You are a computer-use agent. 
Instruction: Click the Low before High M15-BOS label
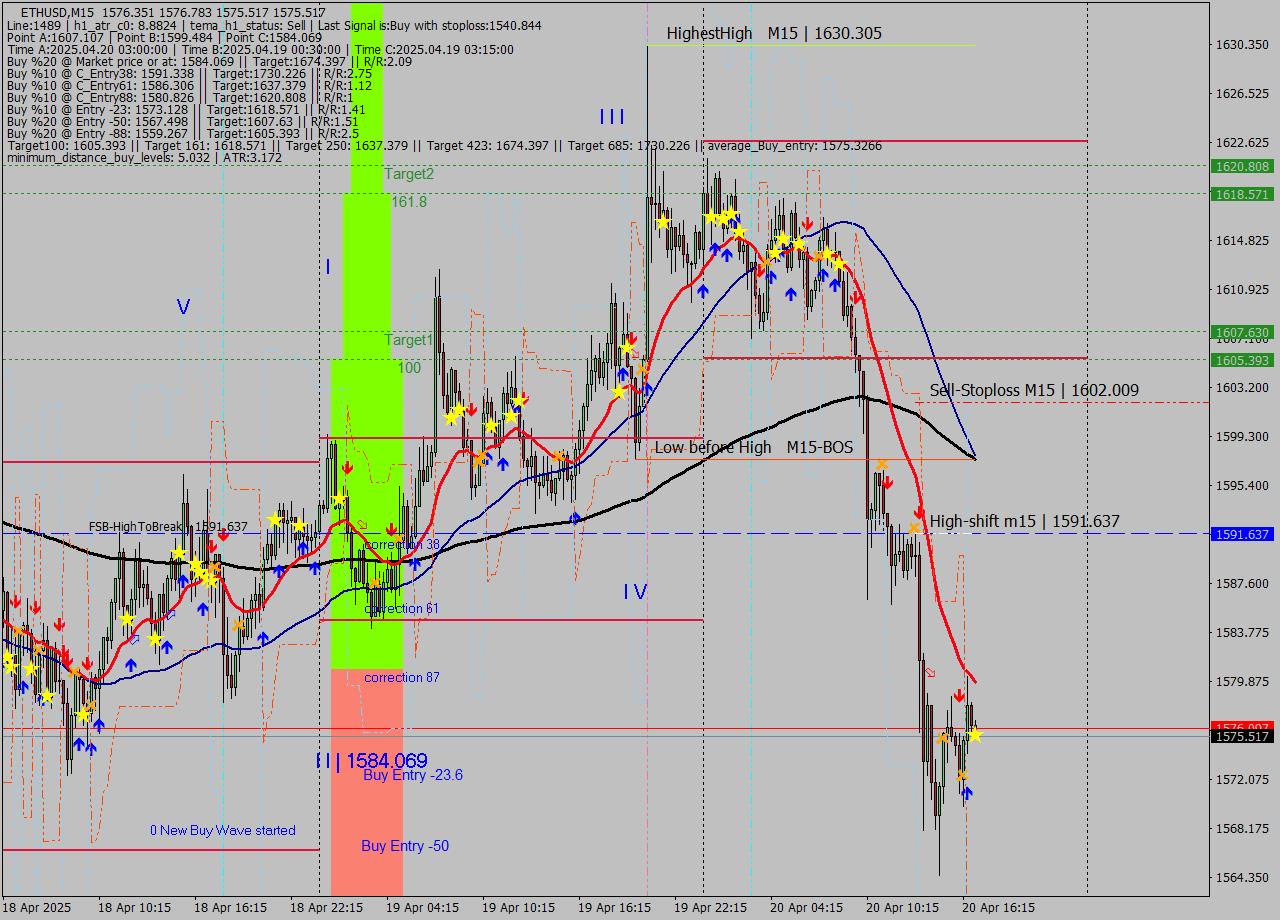[752, 447]
